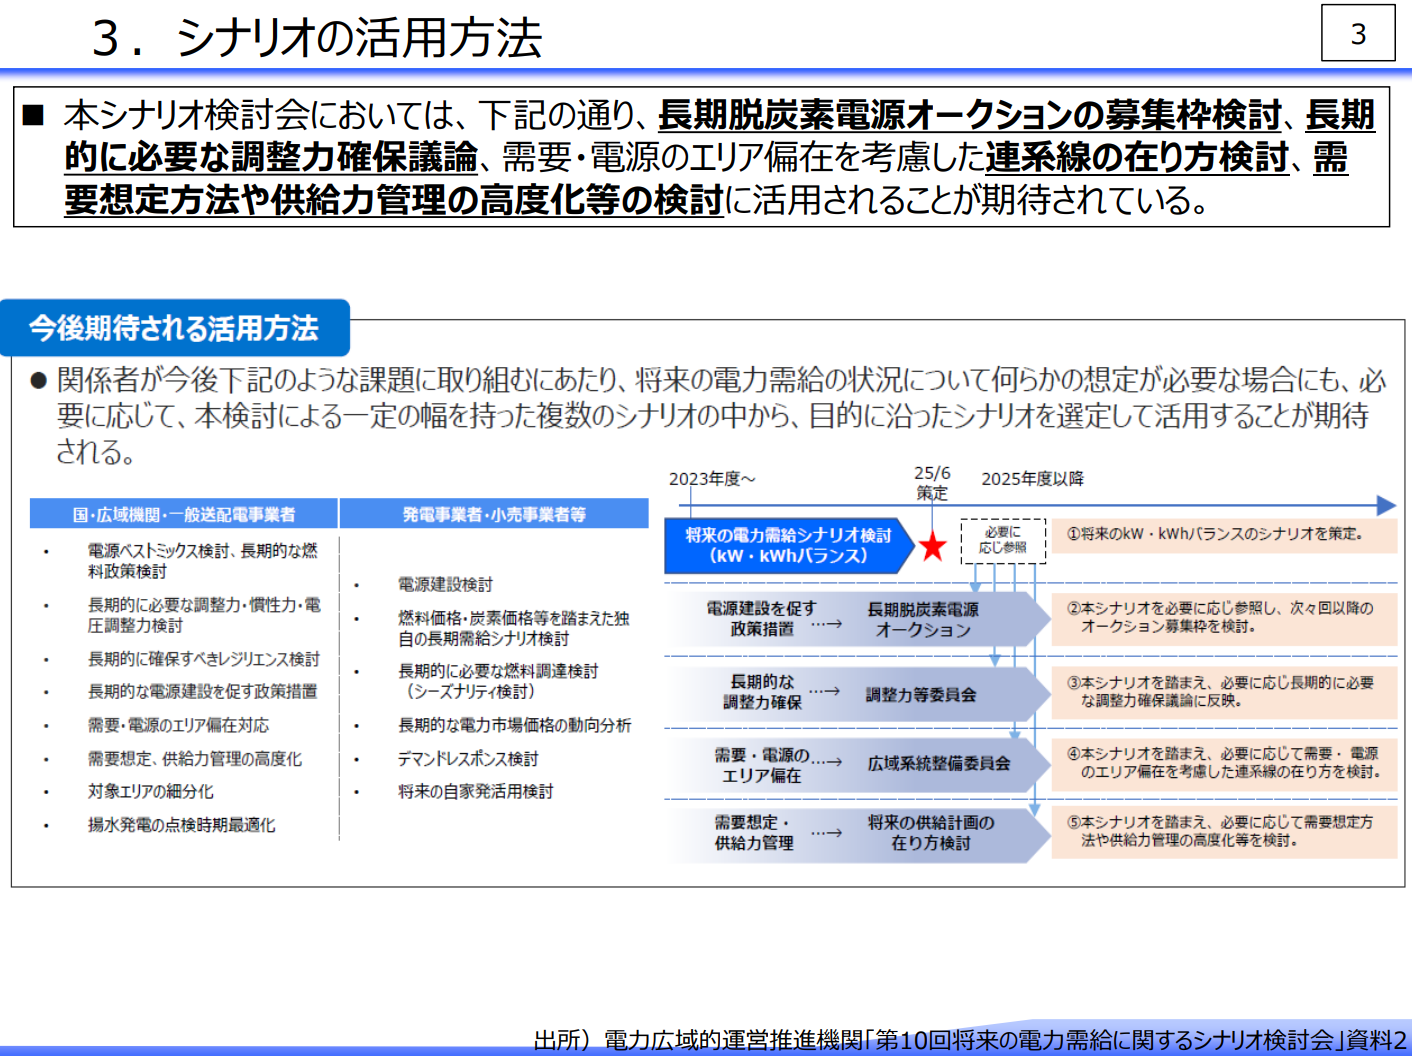Select the bullet 長期的な電源建設を促す政策措置

[x=203, y=691]
